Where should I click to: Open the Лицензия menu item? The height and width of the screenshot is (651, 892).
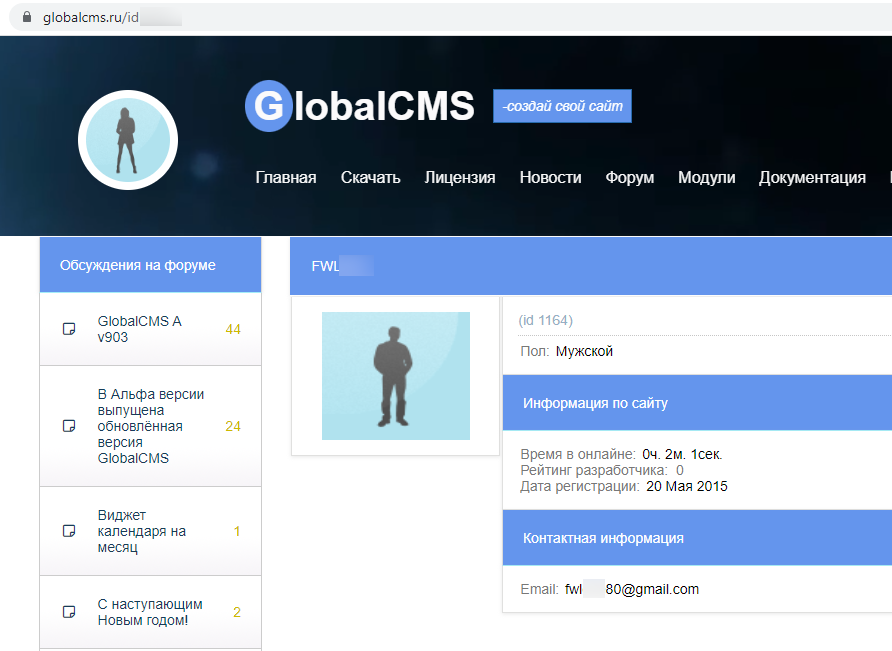[x=460, y=178]
